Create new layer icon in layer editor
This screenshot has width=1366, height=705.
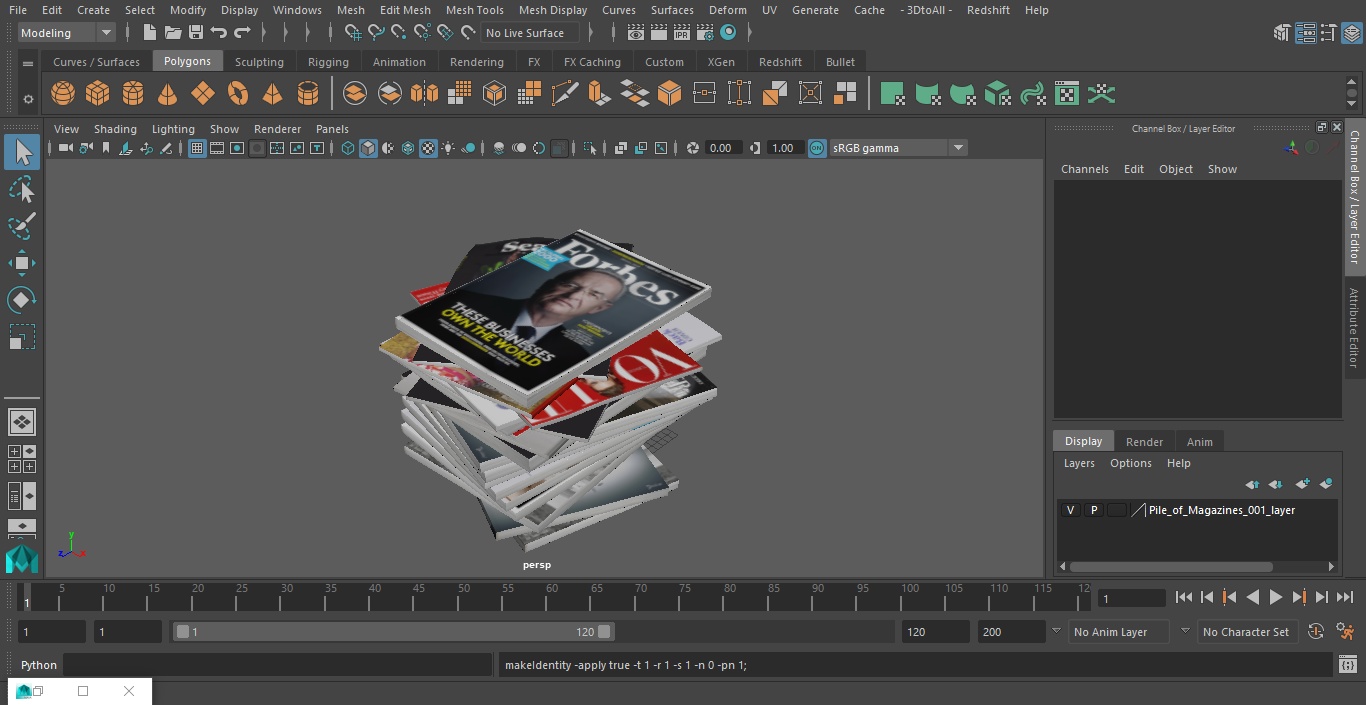pos(1302,484)
